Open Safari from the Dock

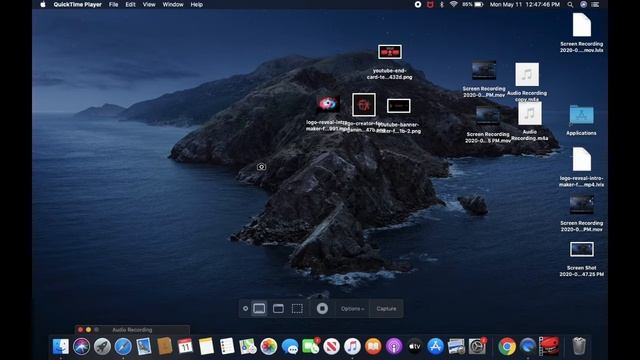[x=123, y=347]
